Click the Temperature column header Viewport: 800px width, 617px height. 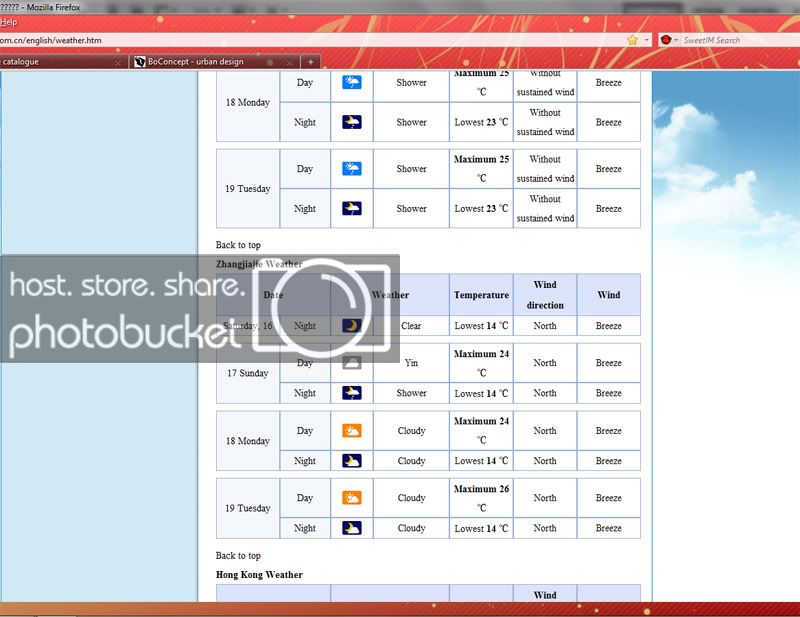coord(481,295)
